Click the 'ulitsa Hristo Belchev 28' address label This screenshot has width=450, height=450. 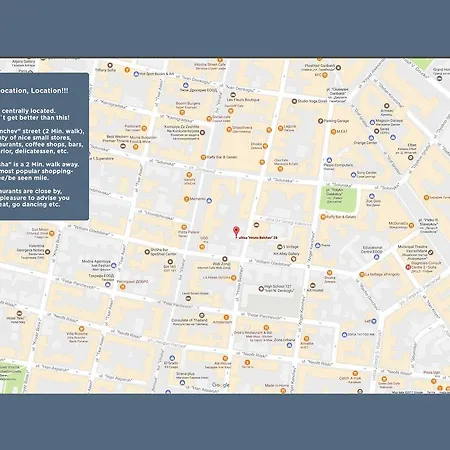tap(259, 238)
